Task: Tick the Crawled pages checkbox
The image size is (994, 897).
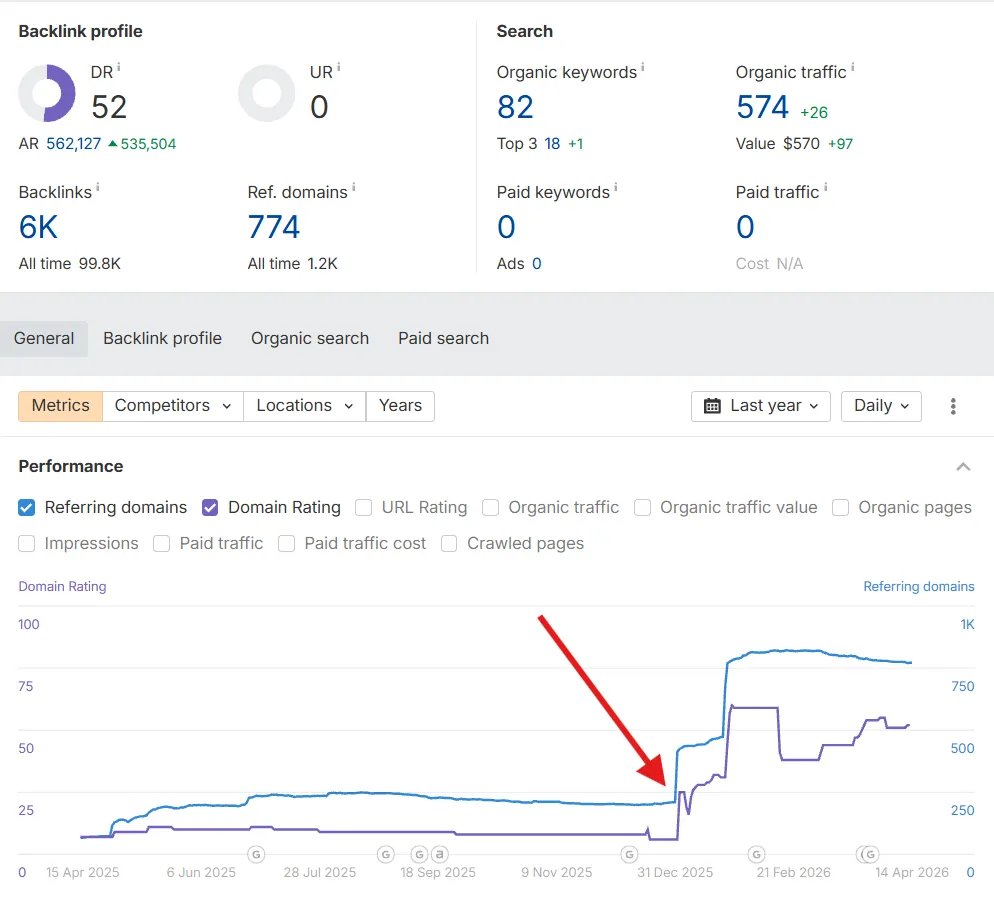Action: pyautogui.click(x=449, y=543)
